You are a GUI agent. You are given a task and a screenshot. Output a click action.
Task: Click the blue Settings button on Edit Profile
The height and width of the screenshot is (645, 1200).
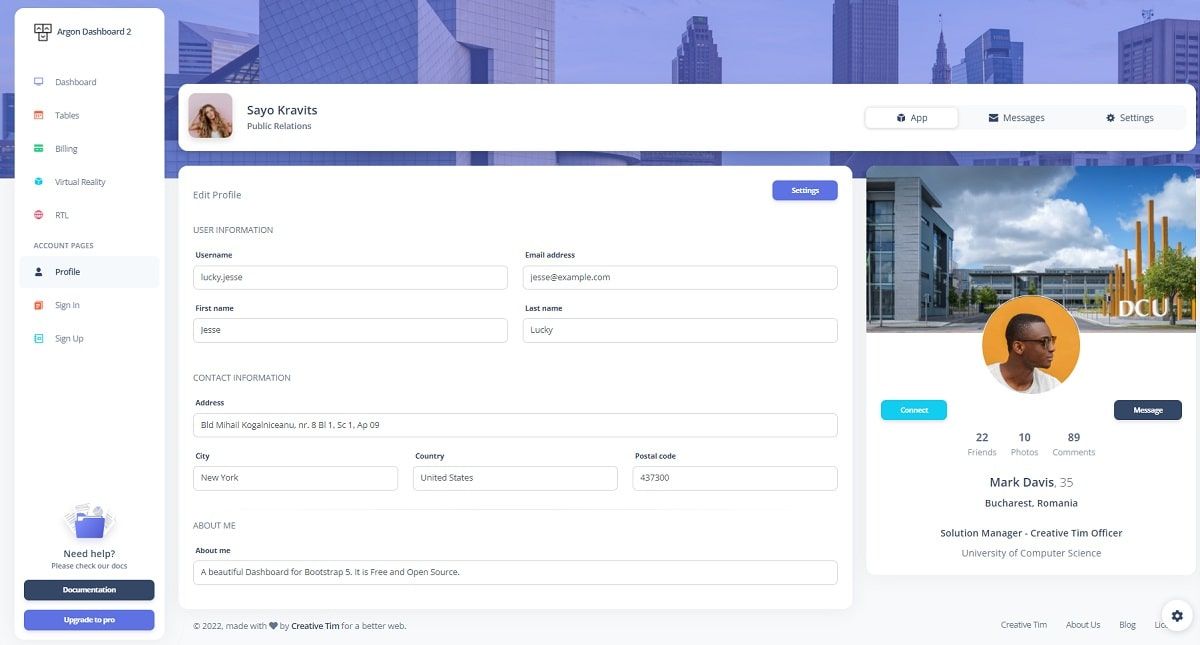pos(804,190)
